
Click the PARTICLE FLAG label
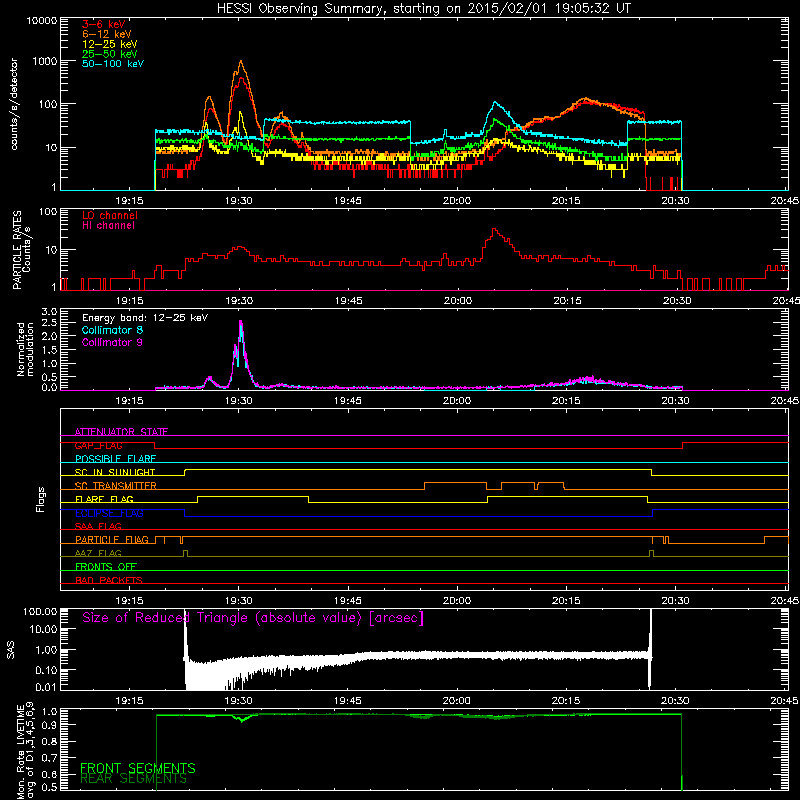pos(112,540)
